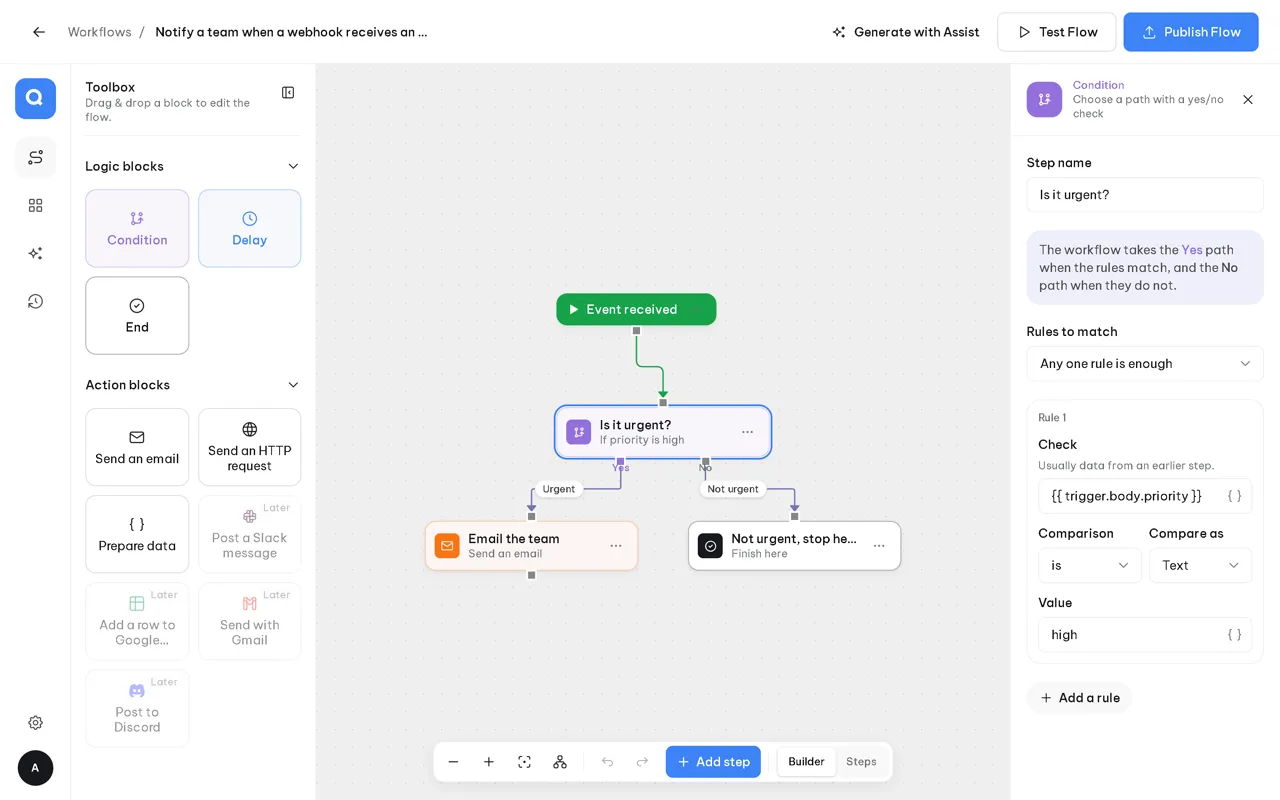Open the Rules to match dropdown
The width and height of the screenshot is (1280, 800).
click(x=1145, y=364)
